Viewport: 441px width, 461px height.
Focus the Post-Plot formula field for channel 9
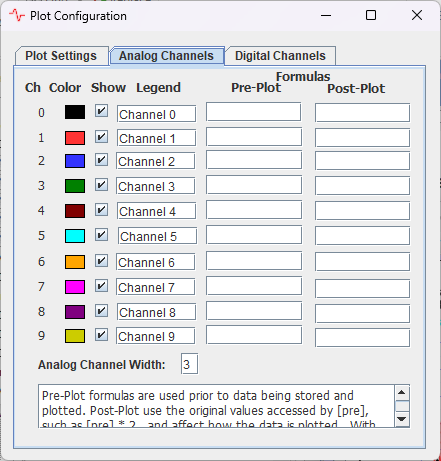click(362, 338)
